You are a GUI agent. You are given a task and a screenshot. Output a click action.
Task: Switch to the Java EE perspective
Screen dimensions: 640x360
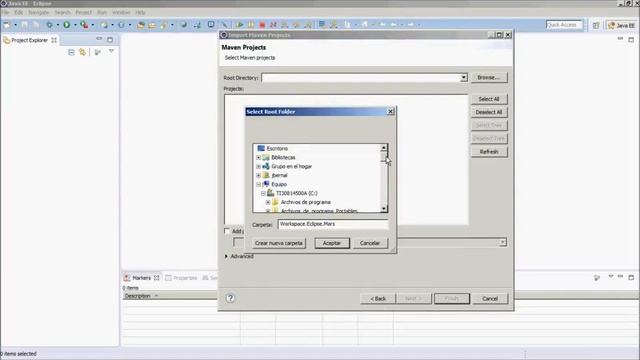(x=621, y=25)
